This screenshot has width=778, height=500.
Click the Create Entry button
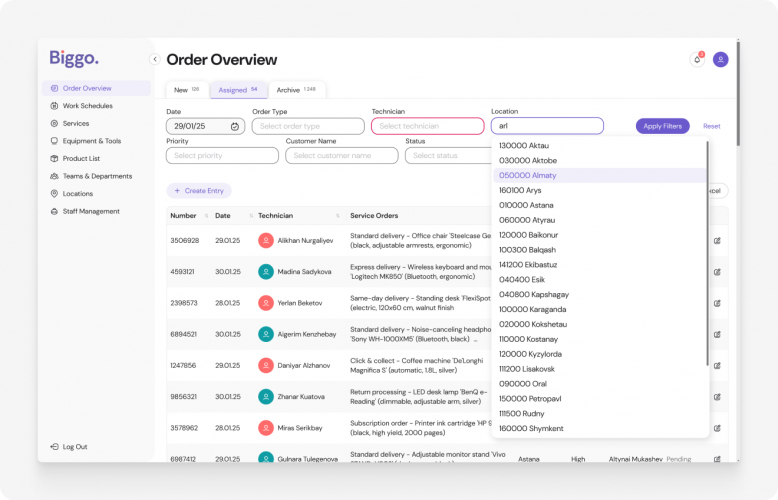coord(199,190)
